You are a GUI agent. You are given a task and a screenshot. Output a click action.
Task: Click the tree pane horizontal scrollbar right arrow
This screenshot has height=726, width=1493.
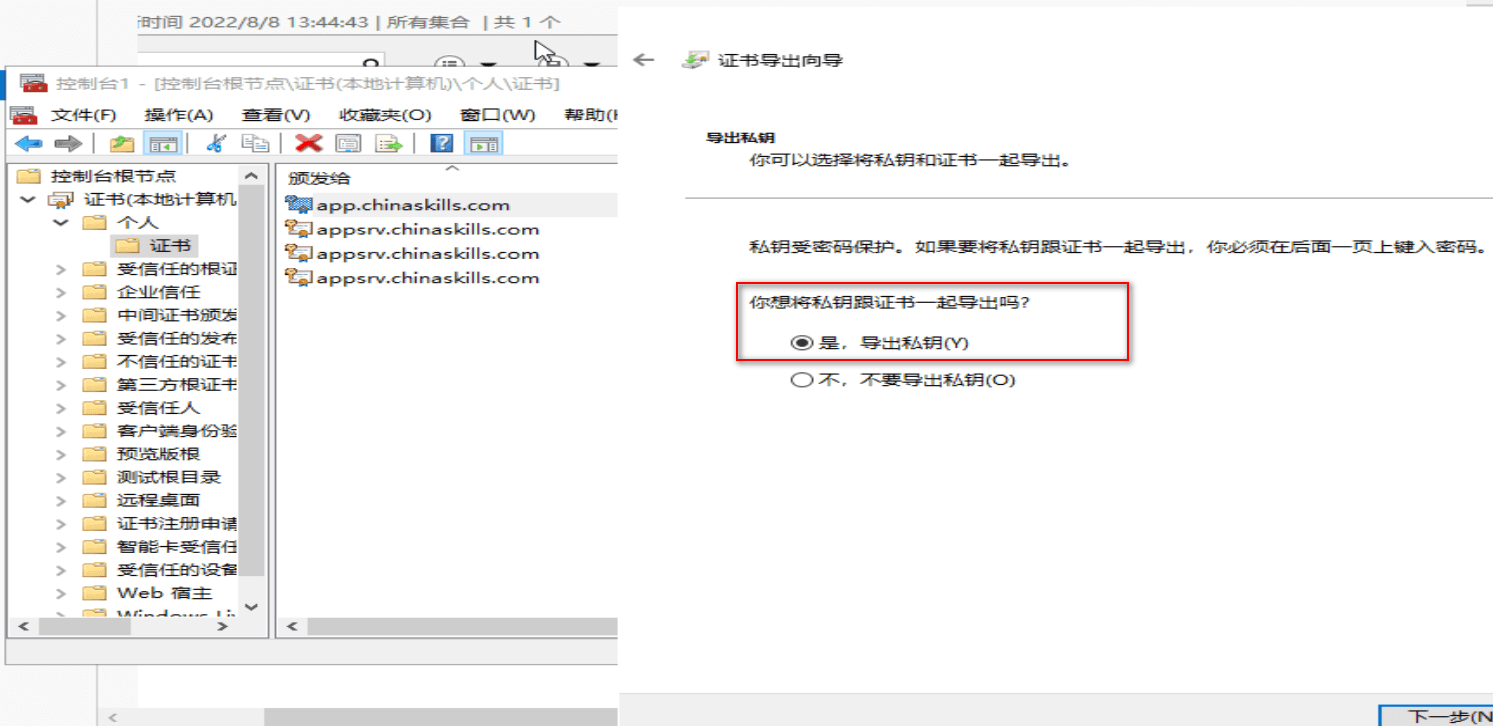point(223,627)
